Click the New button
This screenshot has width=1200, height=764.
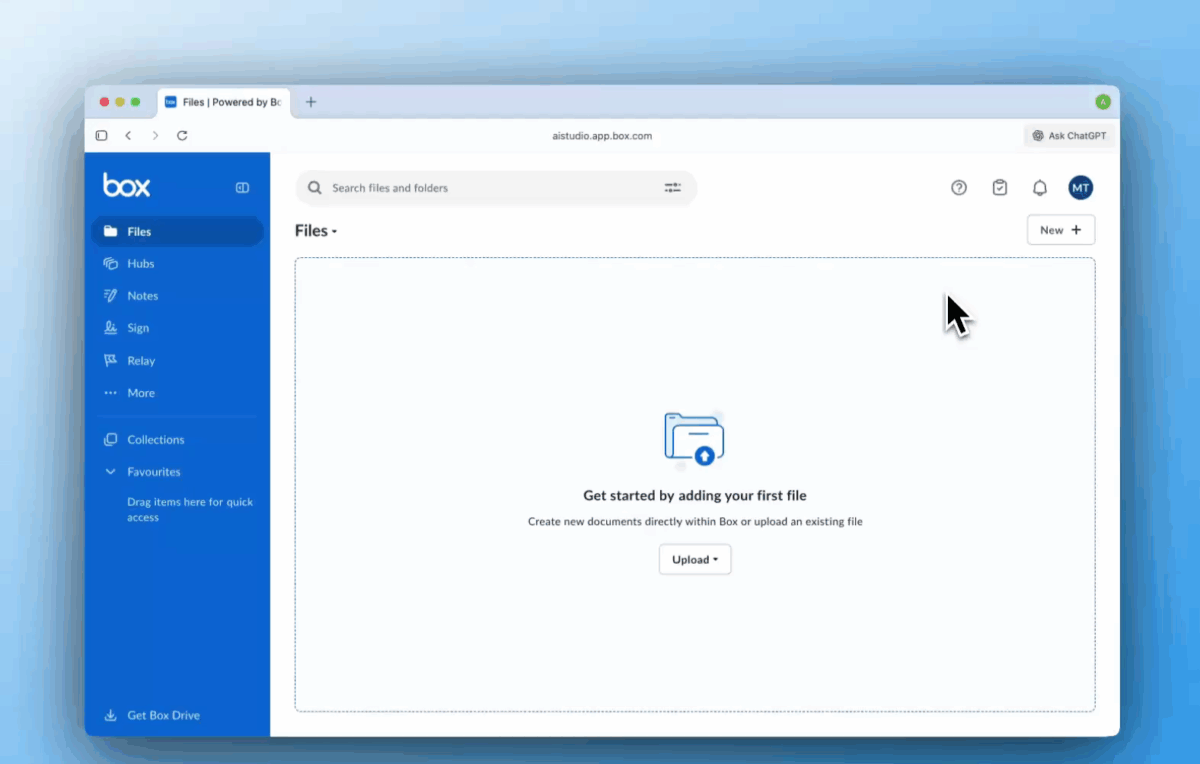tap(1060, 230)
